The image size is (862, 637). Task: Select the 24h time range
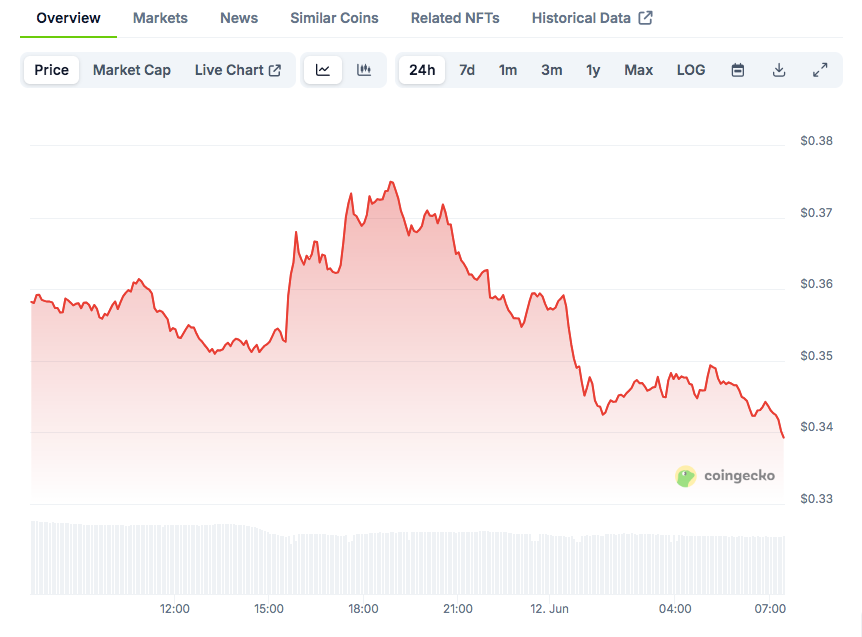coord(423,70)
